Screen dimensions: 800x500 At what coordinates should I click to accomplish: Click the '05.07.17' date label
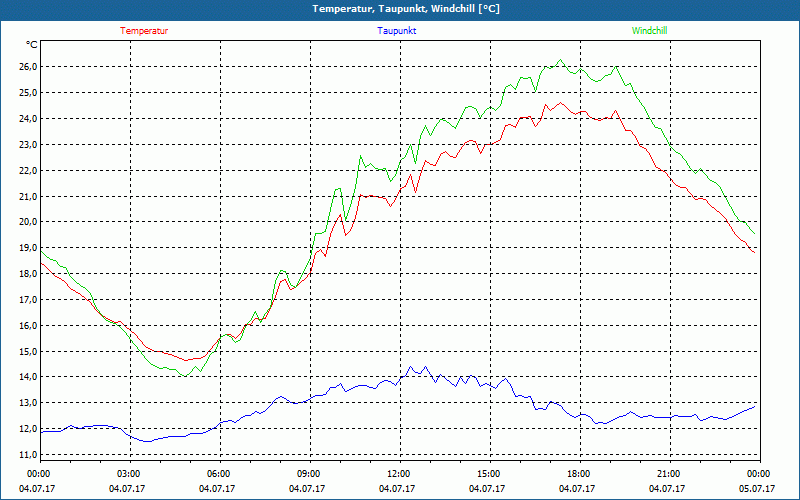pyautogui.click(x=757, y=489)
